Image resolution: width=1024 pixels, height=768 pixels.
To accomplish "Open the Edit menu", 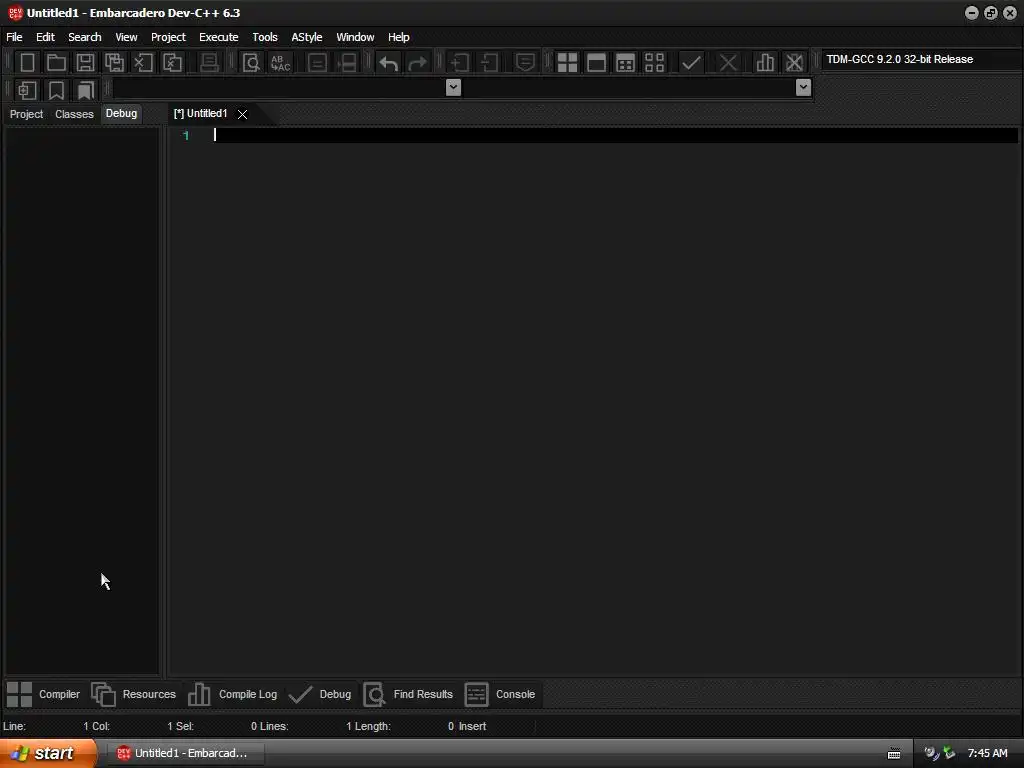I will pos(45,37).
